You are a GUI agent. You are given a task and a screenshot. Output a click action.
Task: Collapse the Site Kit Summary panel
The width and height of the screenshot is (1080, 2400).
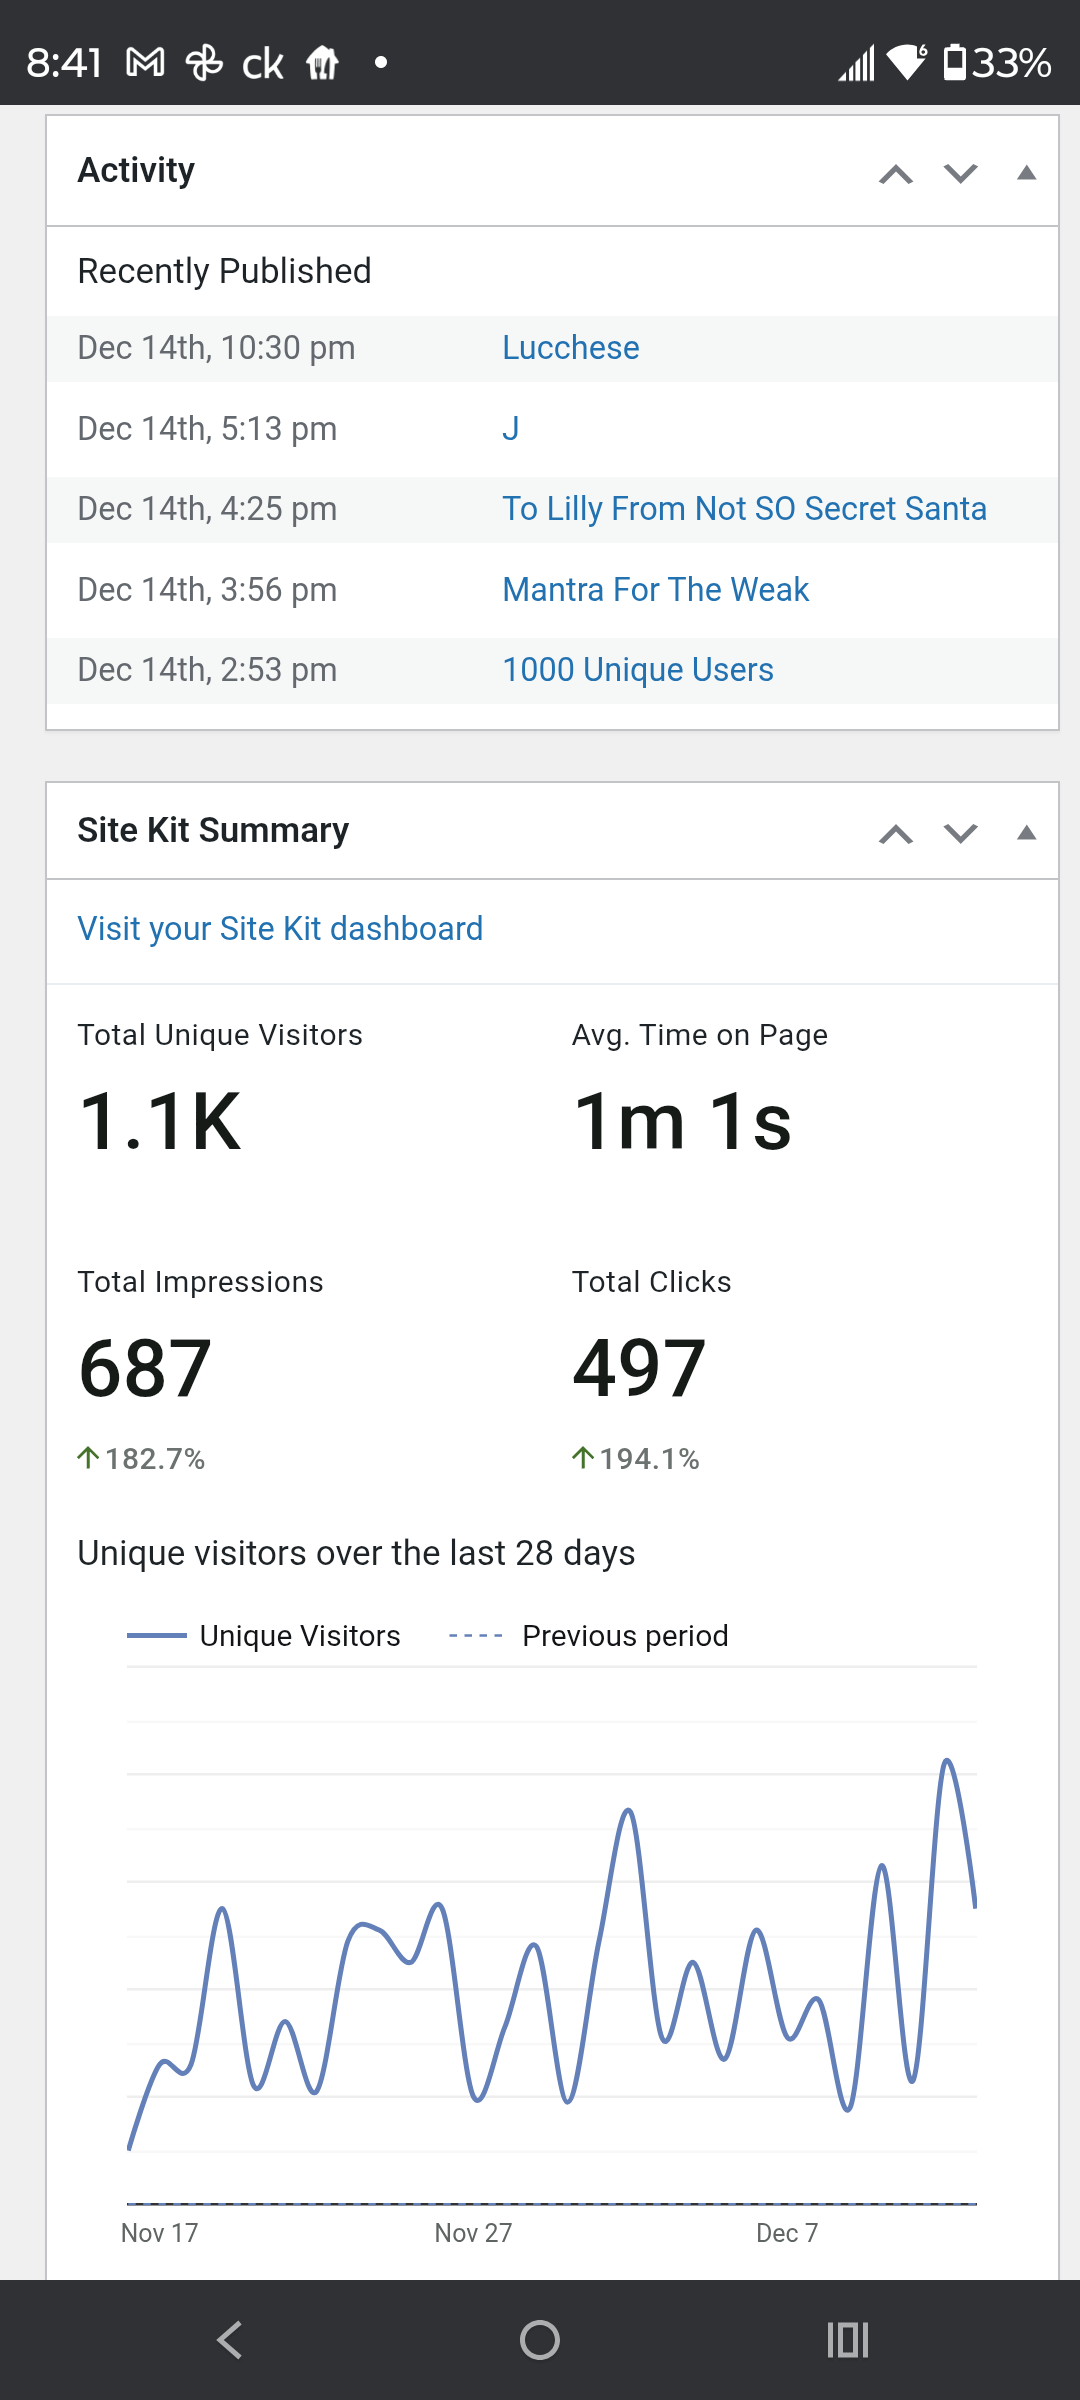[x=1026, y=833]
